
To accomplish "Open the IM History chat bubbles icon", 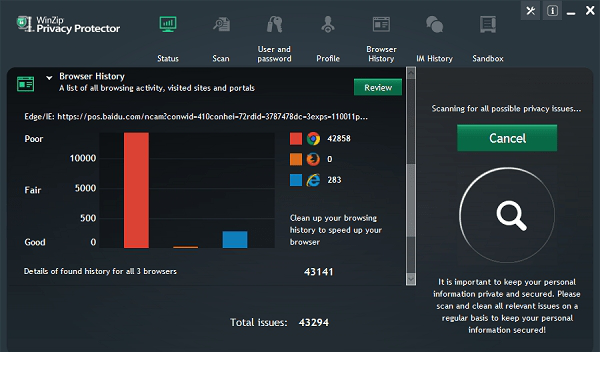I will click(434, 24).
